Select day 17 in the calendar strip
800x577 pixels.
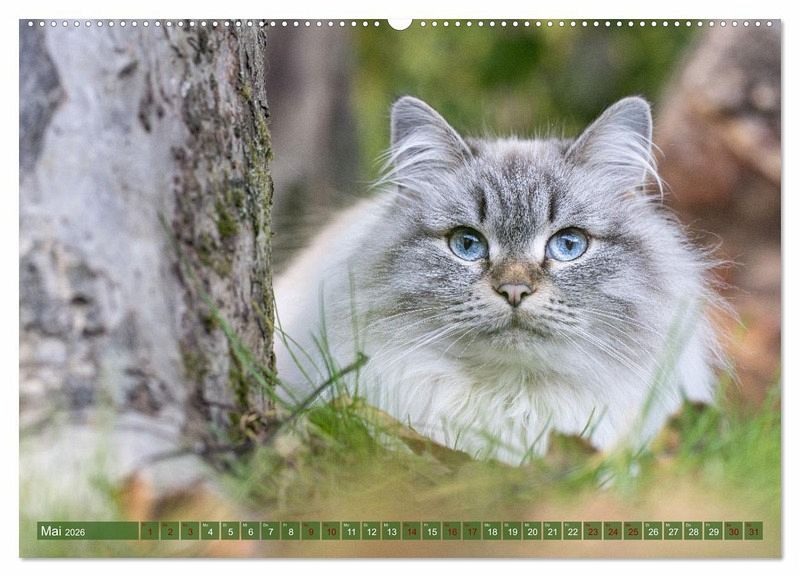[472, 531]
